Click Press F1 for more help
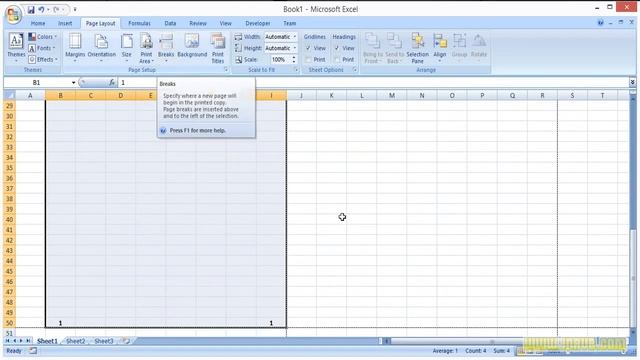This screenshot has height=360, width=640. point(198,130)
